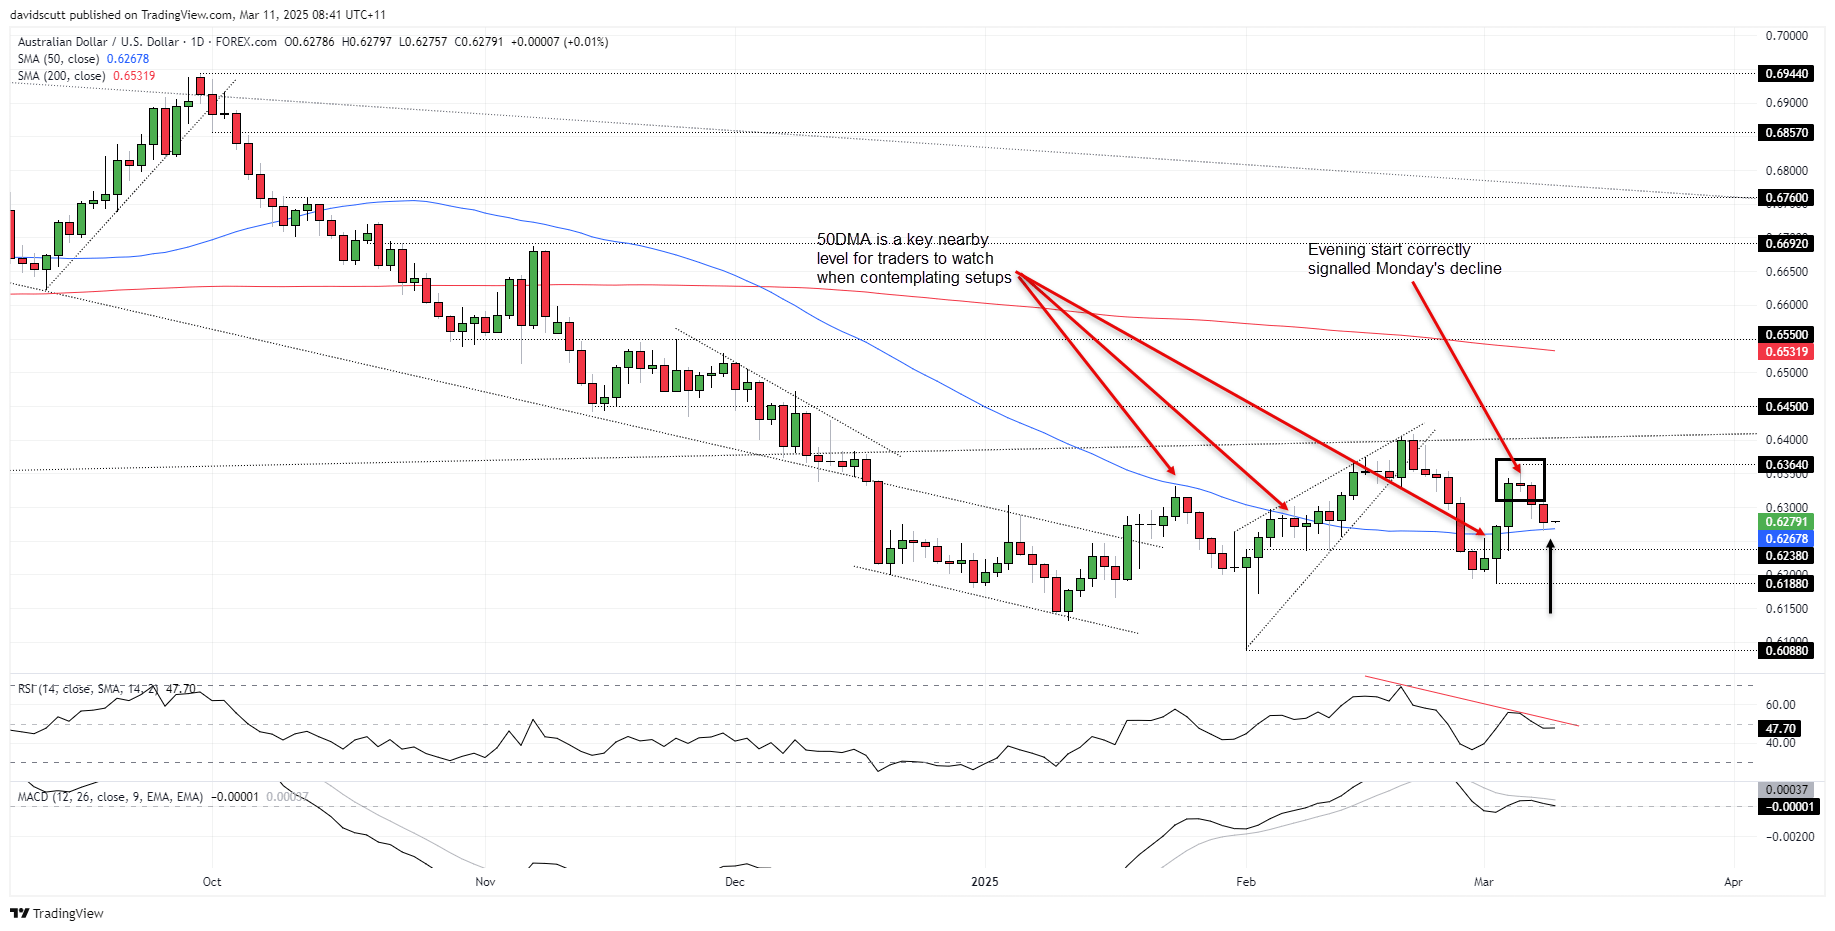Viewport: 1835px width, 931px height.
Task: Click the 60.00 RSI axis tick
Action: point(1781,705)
